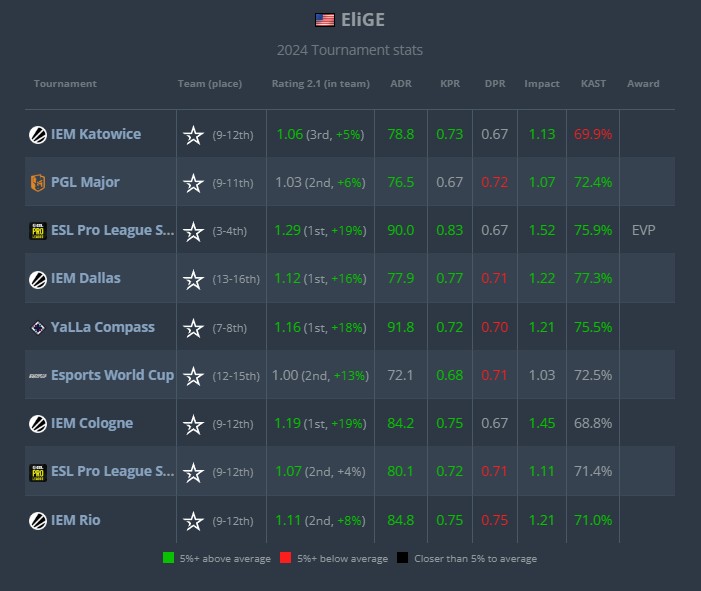701x591 pixels.
Task: Click the green 5%+ above average legend swatch
Action: click(x=166, y=558)
